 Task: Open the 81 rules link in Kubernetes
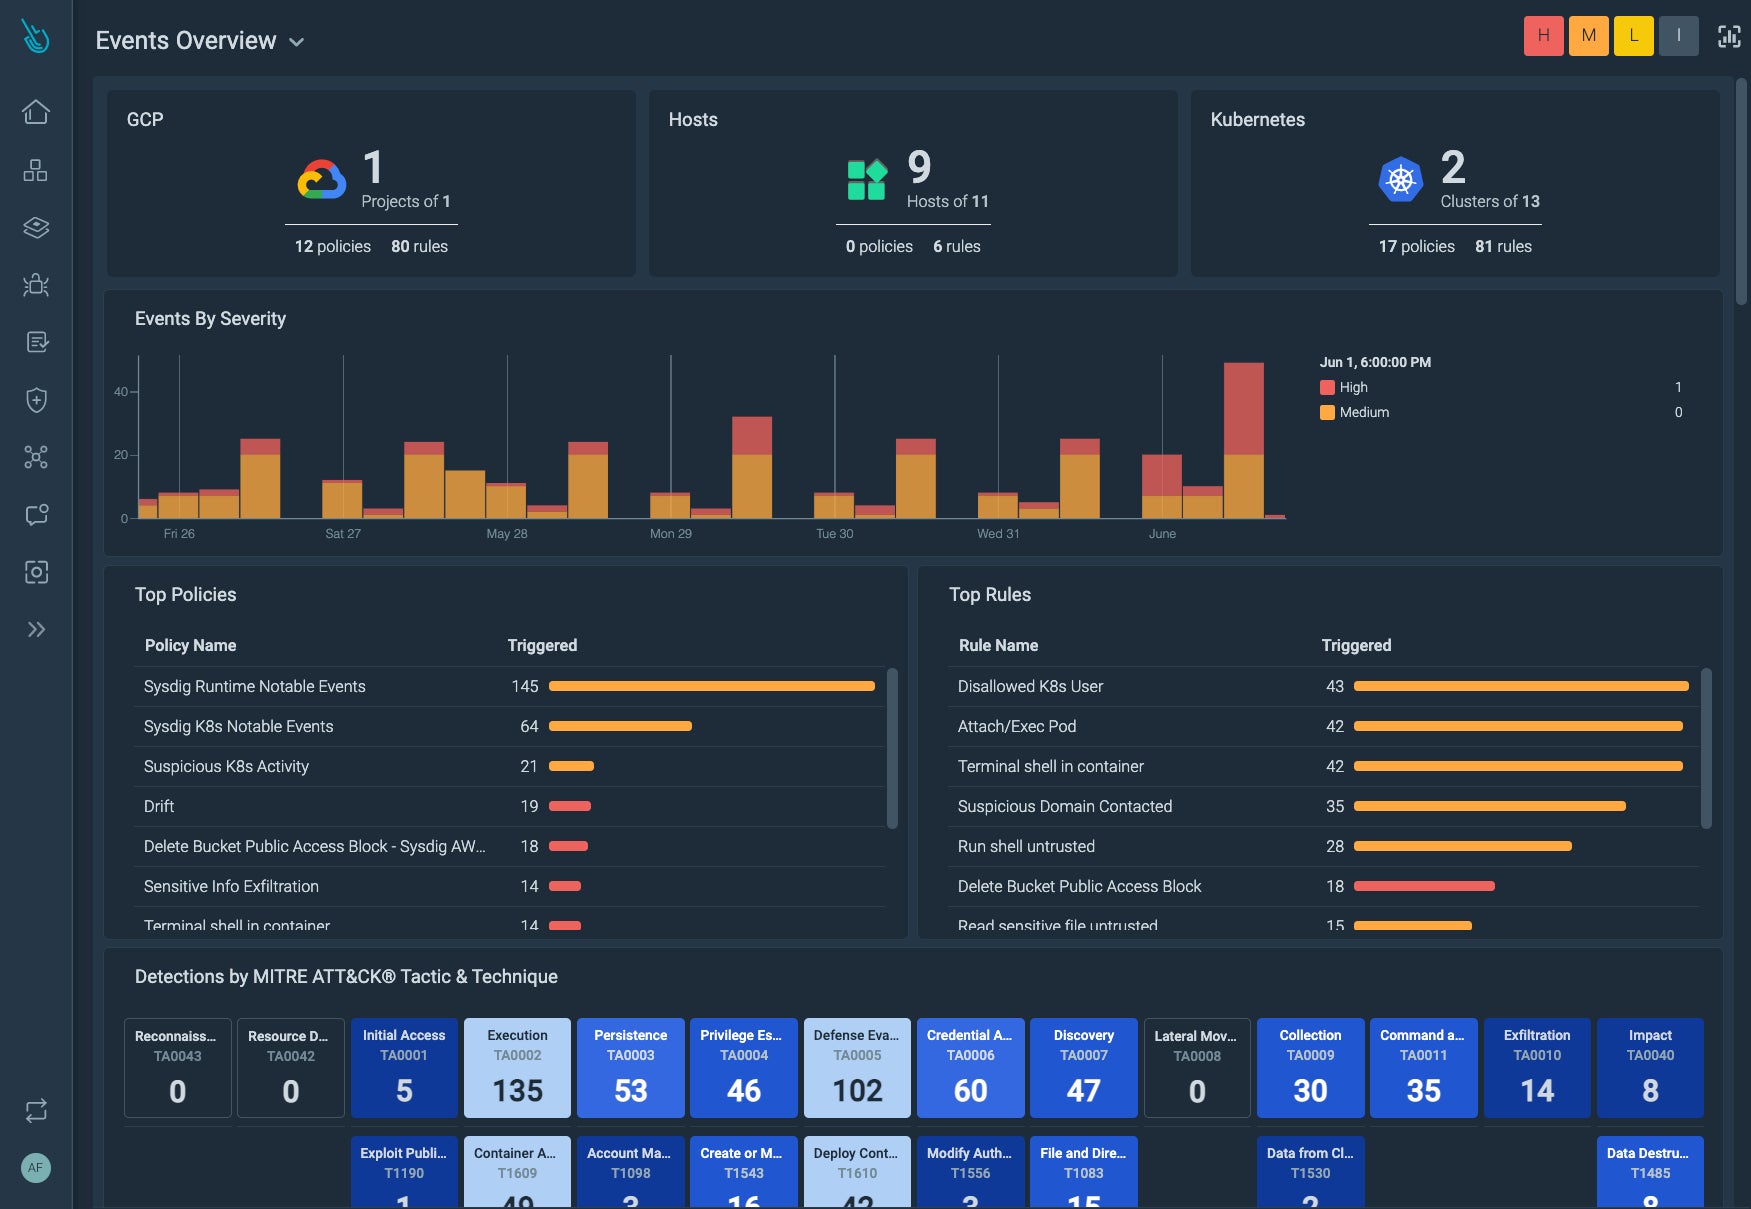[1503, 247]
